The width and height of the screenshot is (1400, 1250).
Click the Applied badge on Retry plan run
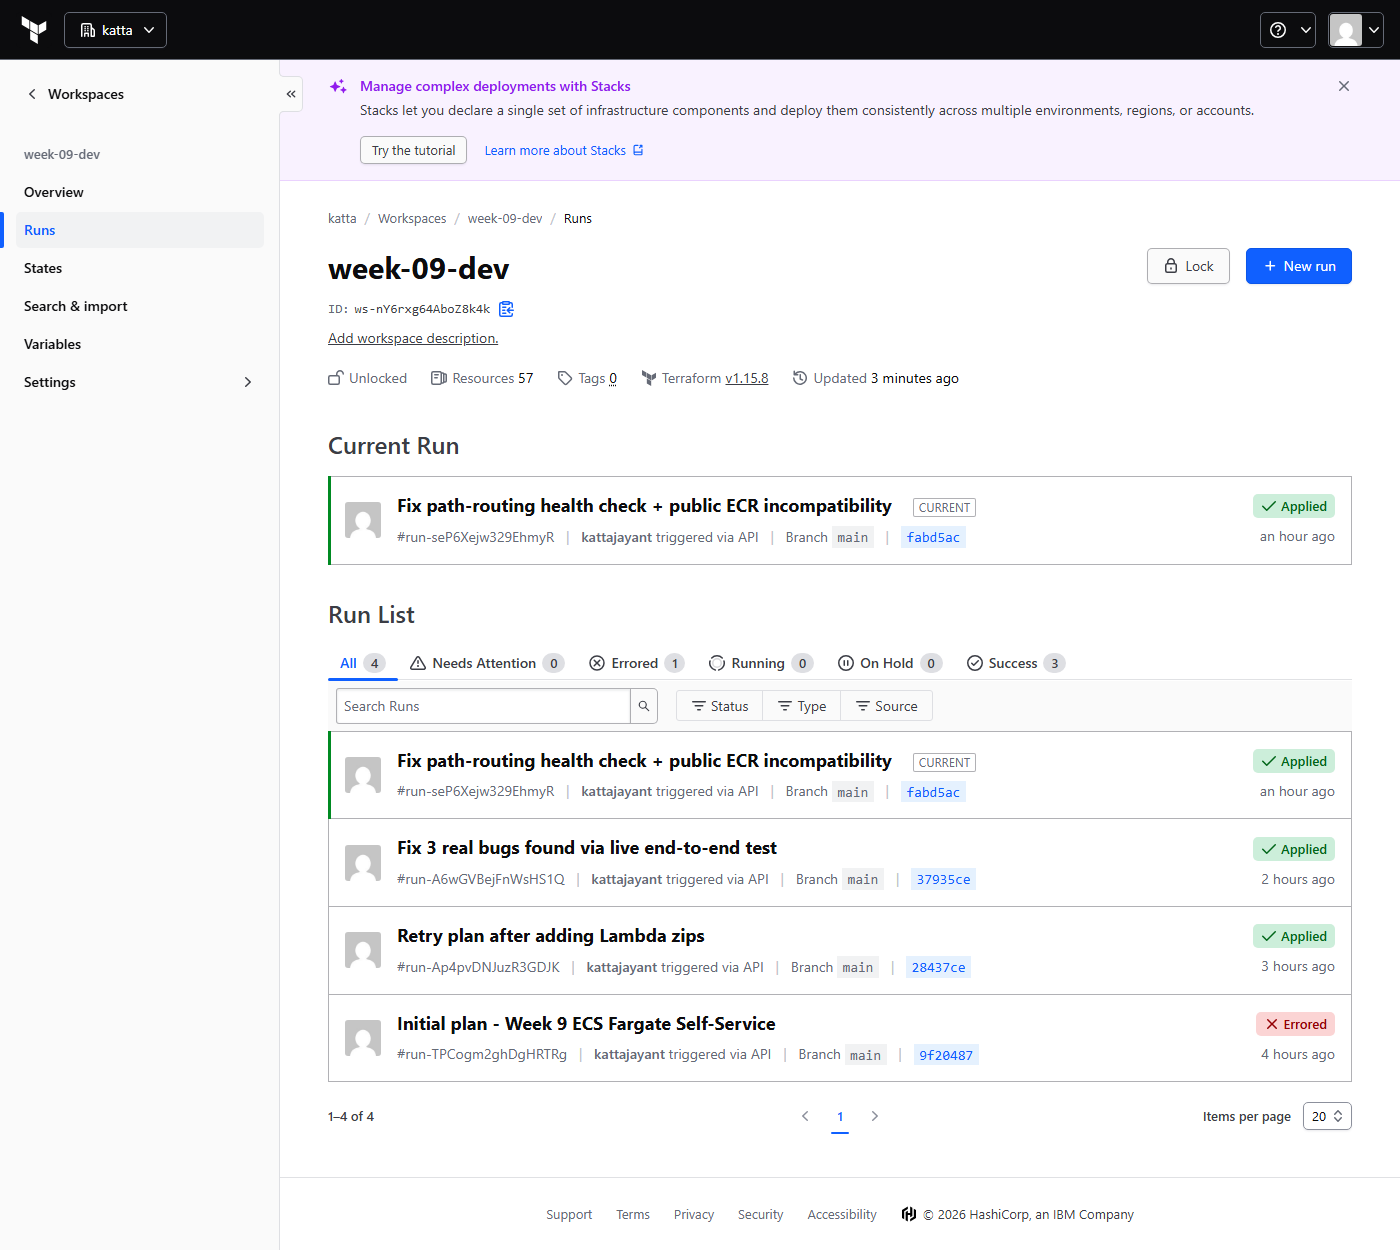click(1294, 936)
